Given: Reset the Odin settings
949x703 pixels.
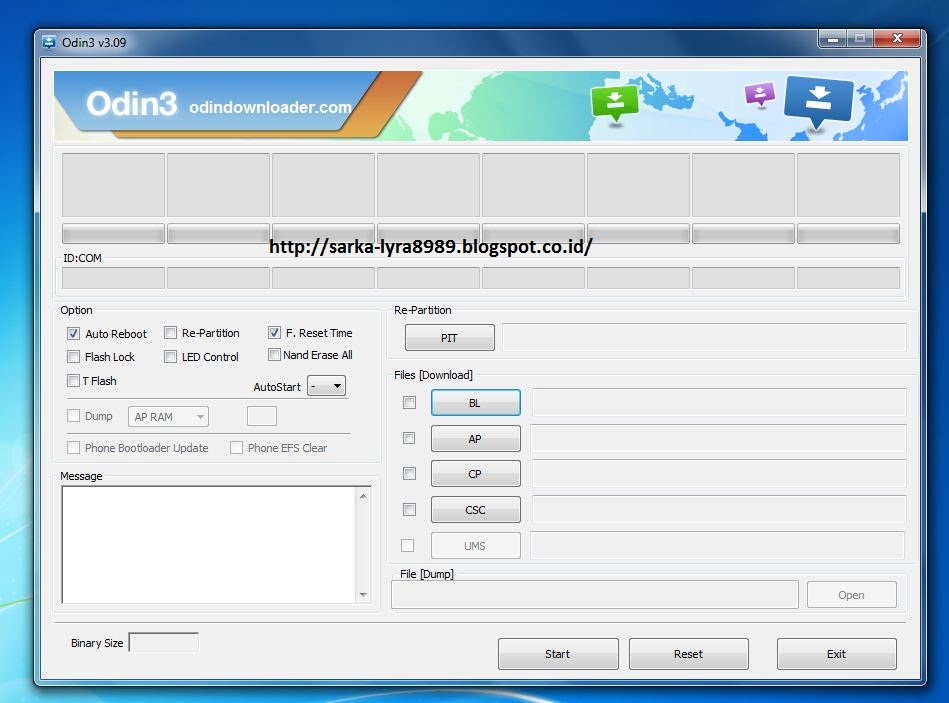Looking at the screenshot, I should [689, 654].
